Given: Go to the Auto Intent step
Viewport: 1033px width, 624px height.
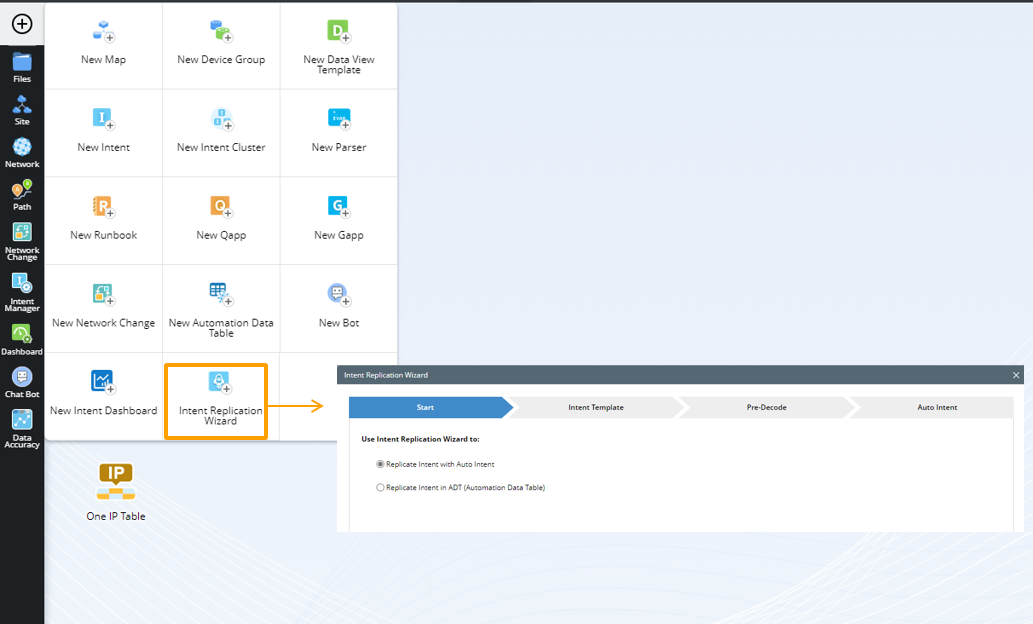Looking at the screenshot, I should pyautogui.click(x=937, y=407).
